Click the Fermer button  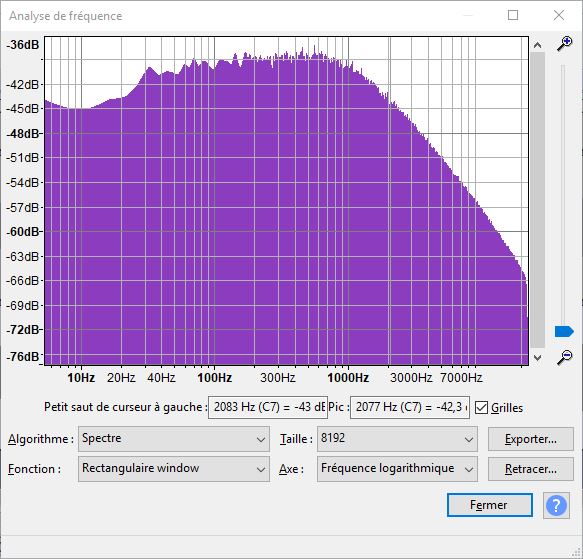489,505
